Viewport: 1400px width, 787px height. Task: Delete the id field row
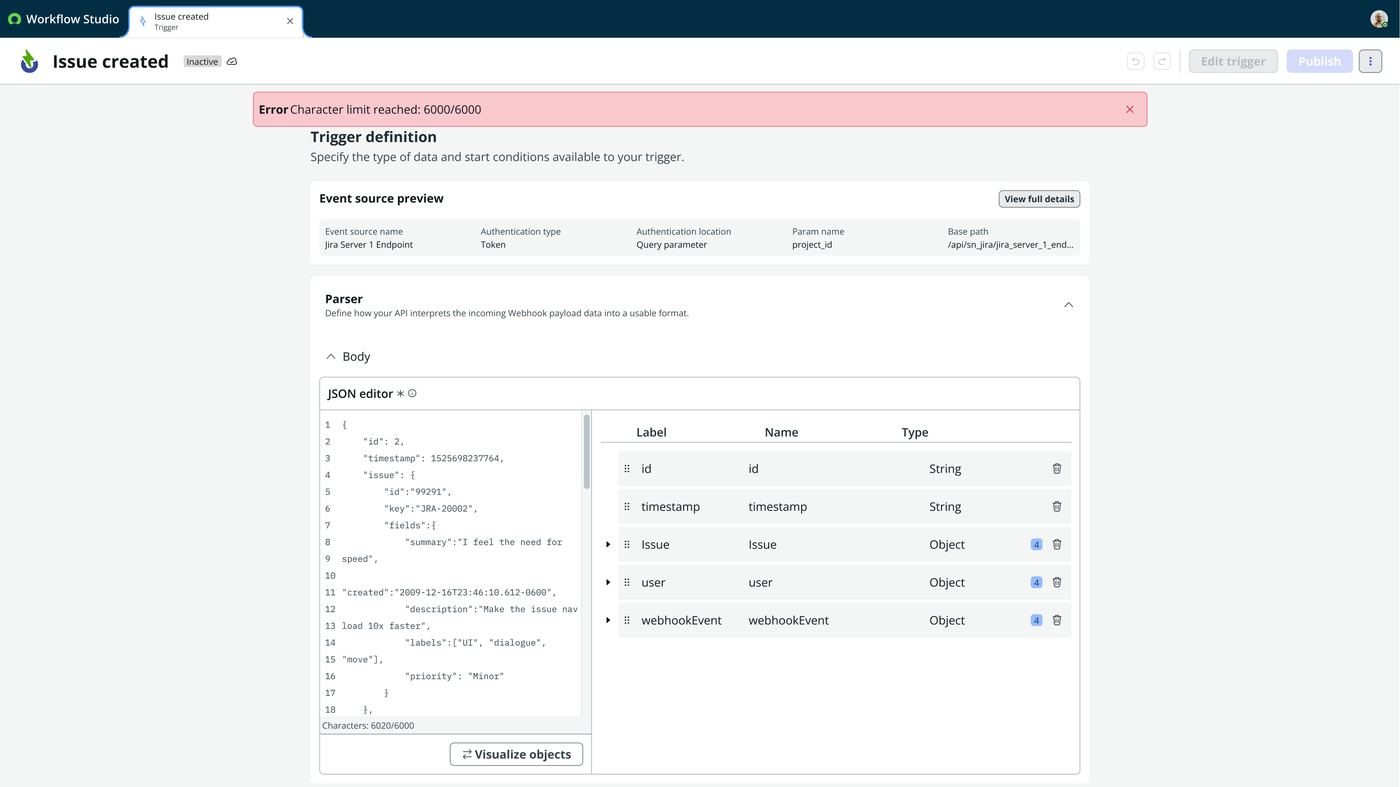tap(1057, 468)
